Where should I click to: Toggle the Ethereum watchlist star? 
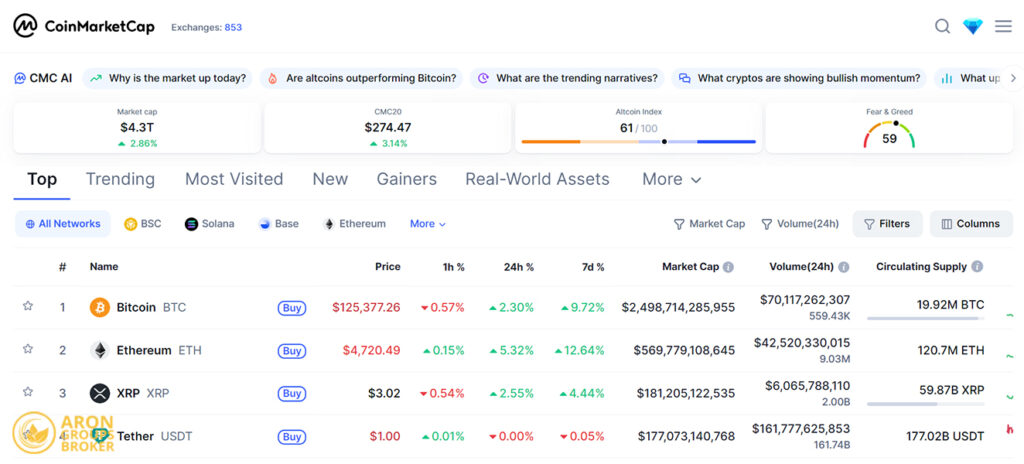28,350
